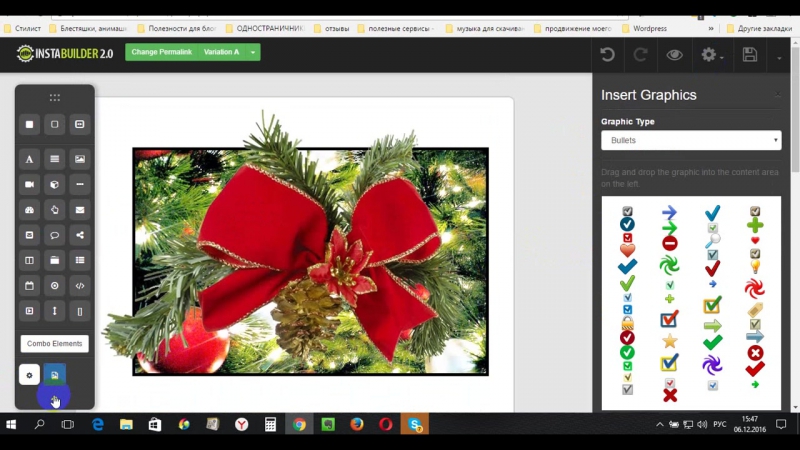
Task: Select the bullet list element tool
Action: click(x=80, y=260)
